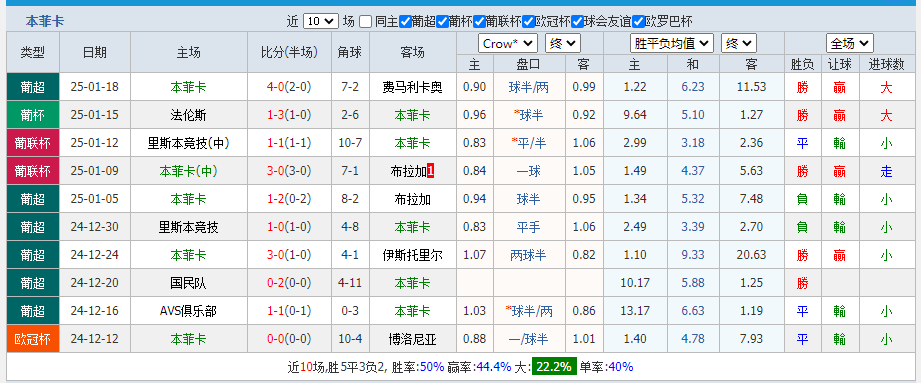Click the corner count 4-11
Viewport: 921px width, 383px height.
350,283
